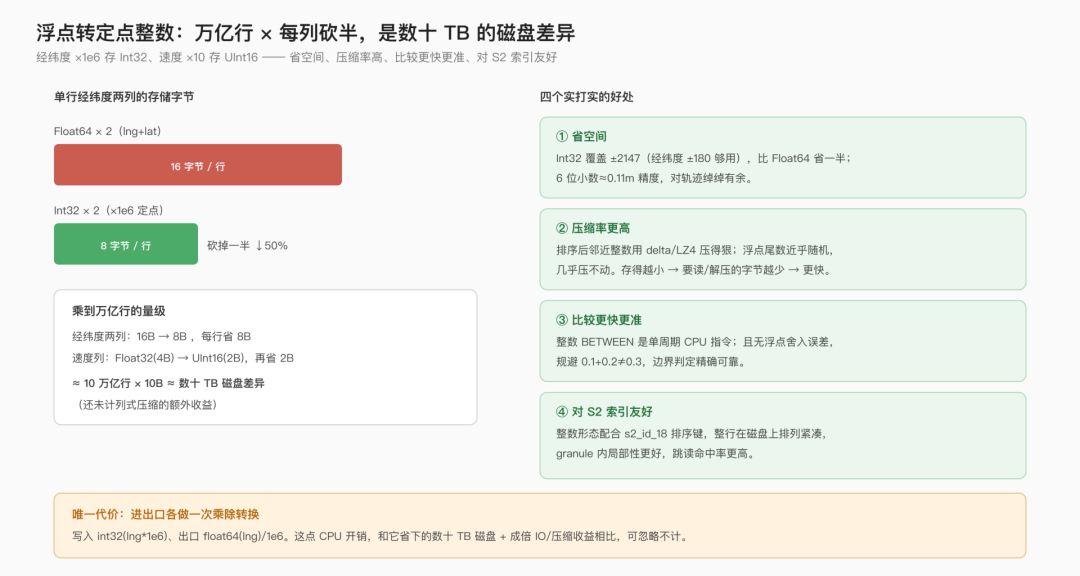The width and height of the screenshot is (1080, 576).
Task: Click the heading 四个实打实的好处
Action: click(x=586, y=97)
